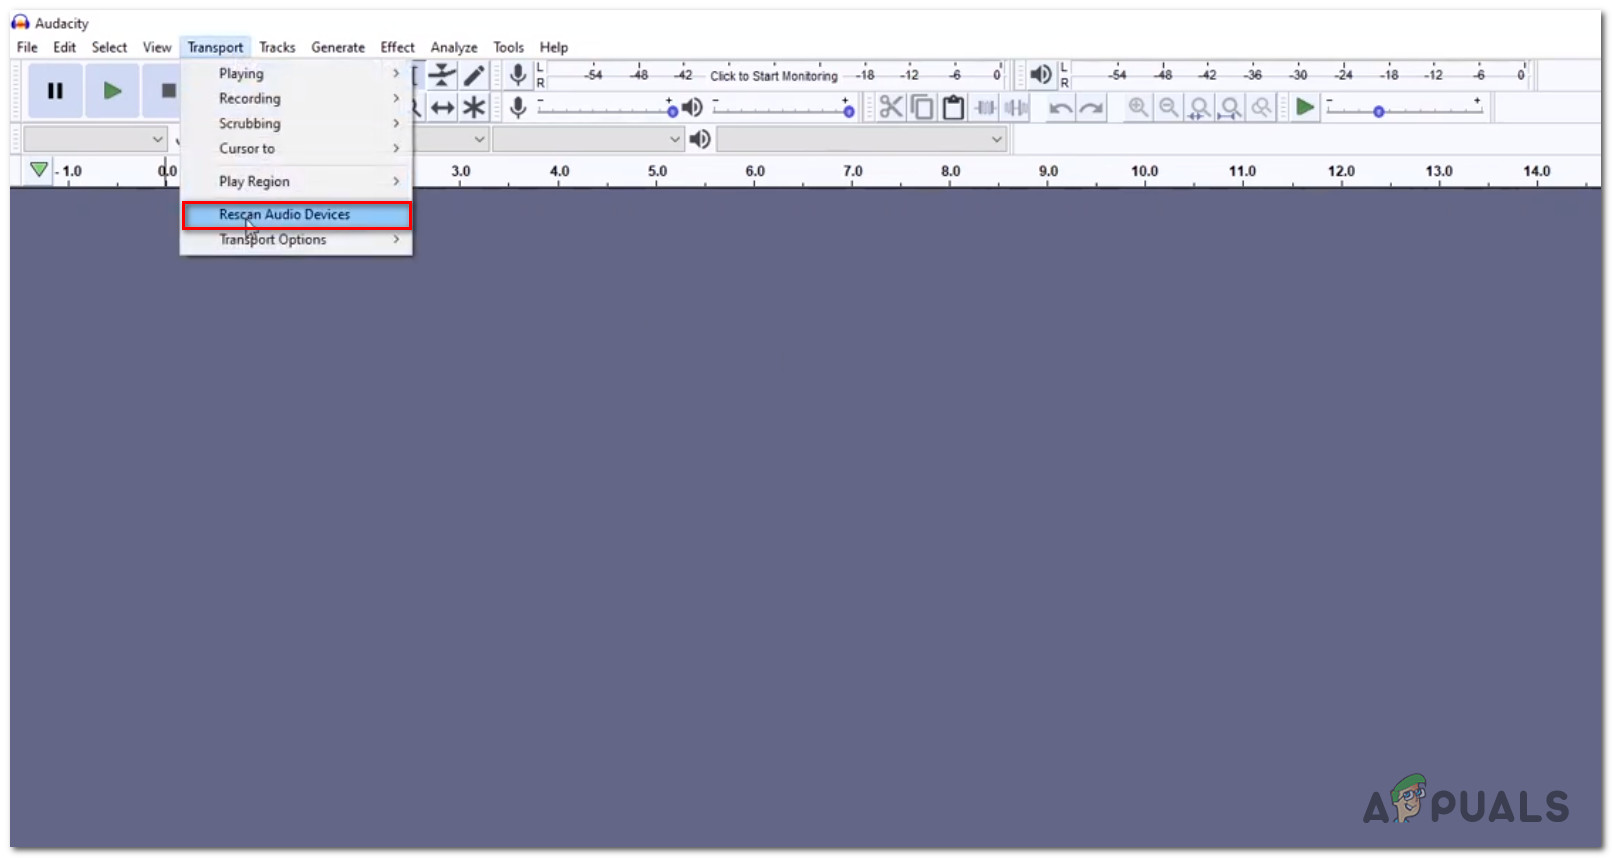Click the Paste clipboard icon
Viewport: 1612px width, 858px height.
(x=953, y=107)
